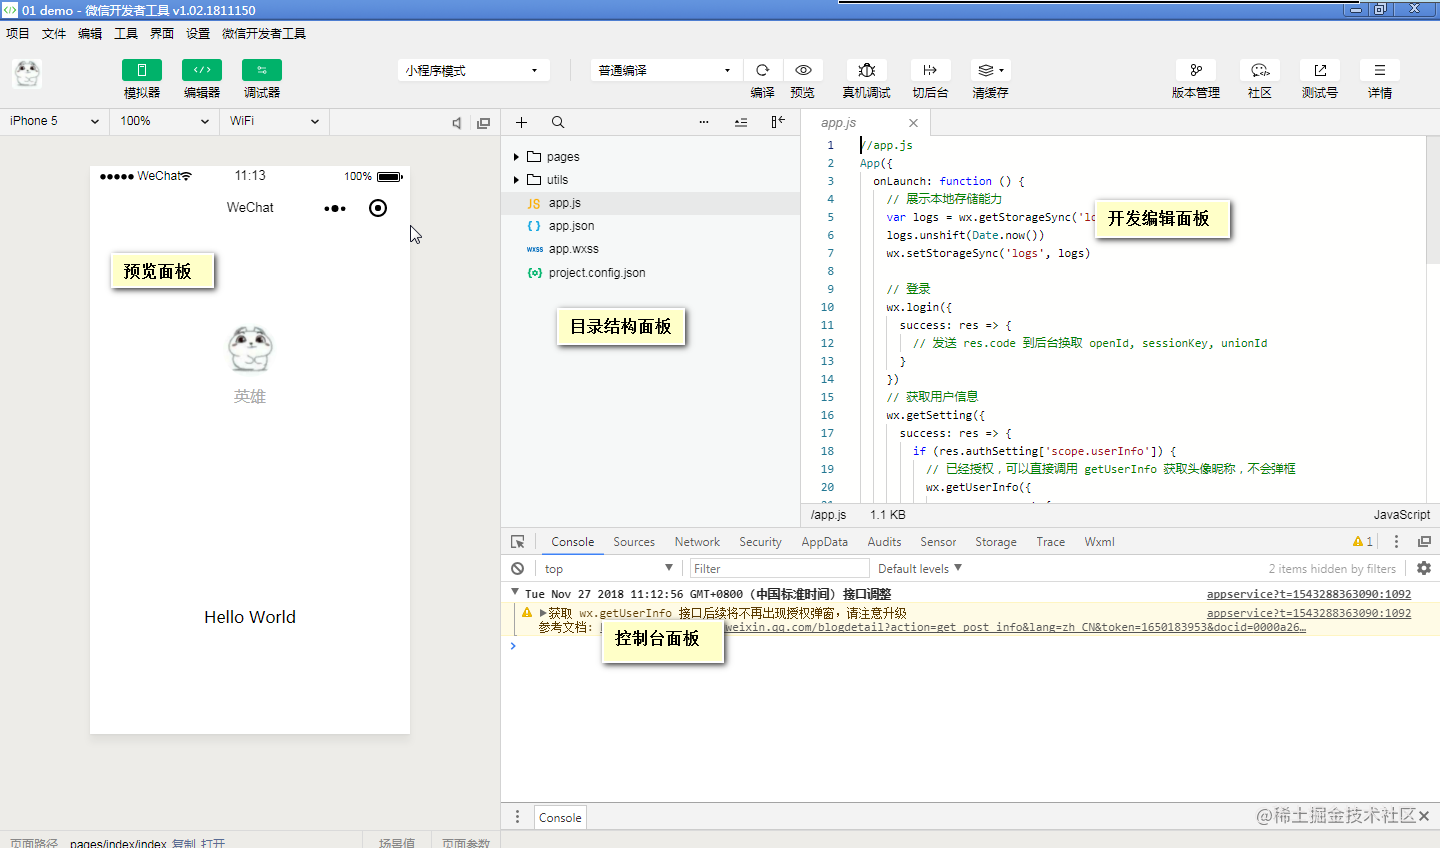Switch to the Audits tab
The height and width of the screenshot is (848, 1440).
[884, 542]
